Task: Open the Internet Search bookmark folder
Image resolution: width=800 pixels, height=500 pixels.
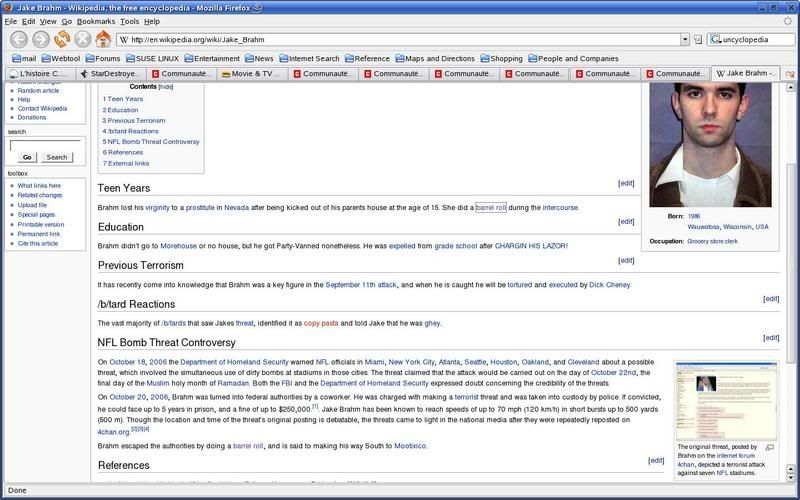Action: (309, 59)
